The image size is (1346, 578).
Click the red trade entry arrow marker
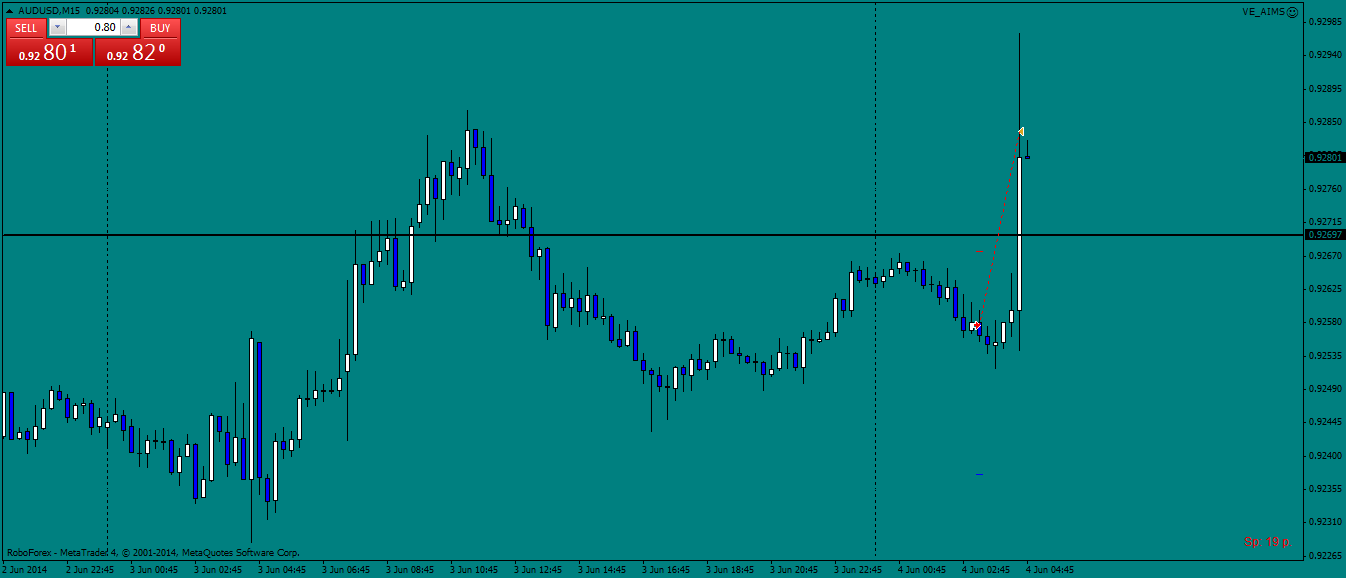click(x=976, y=326)
